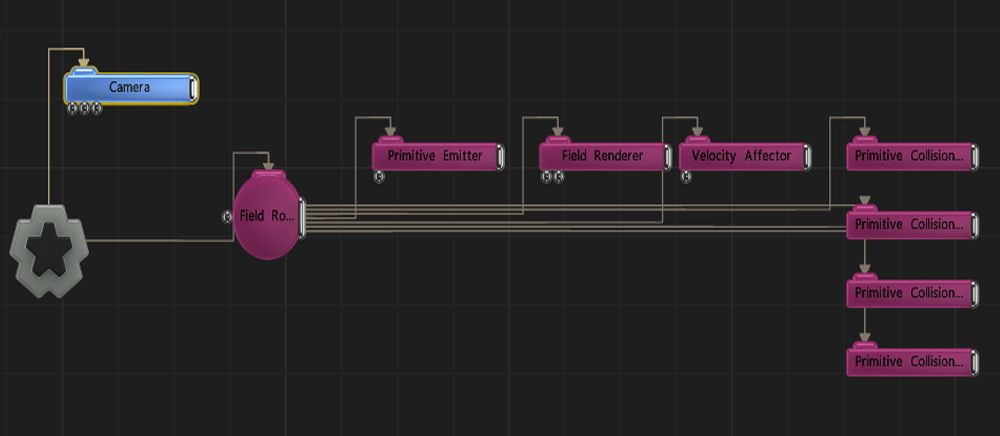Click the first input pin under Camera
The width and height of the screenshot is (1000, 436).
[x=72, y=109]
